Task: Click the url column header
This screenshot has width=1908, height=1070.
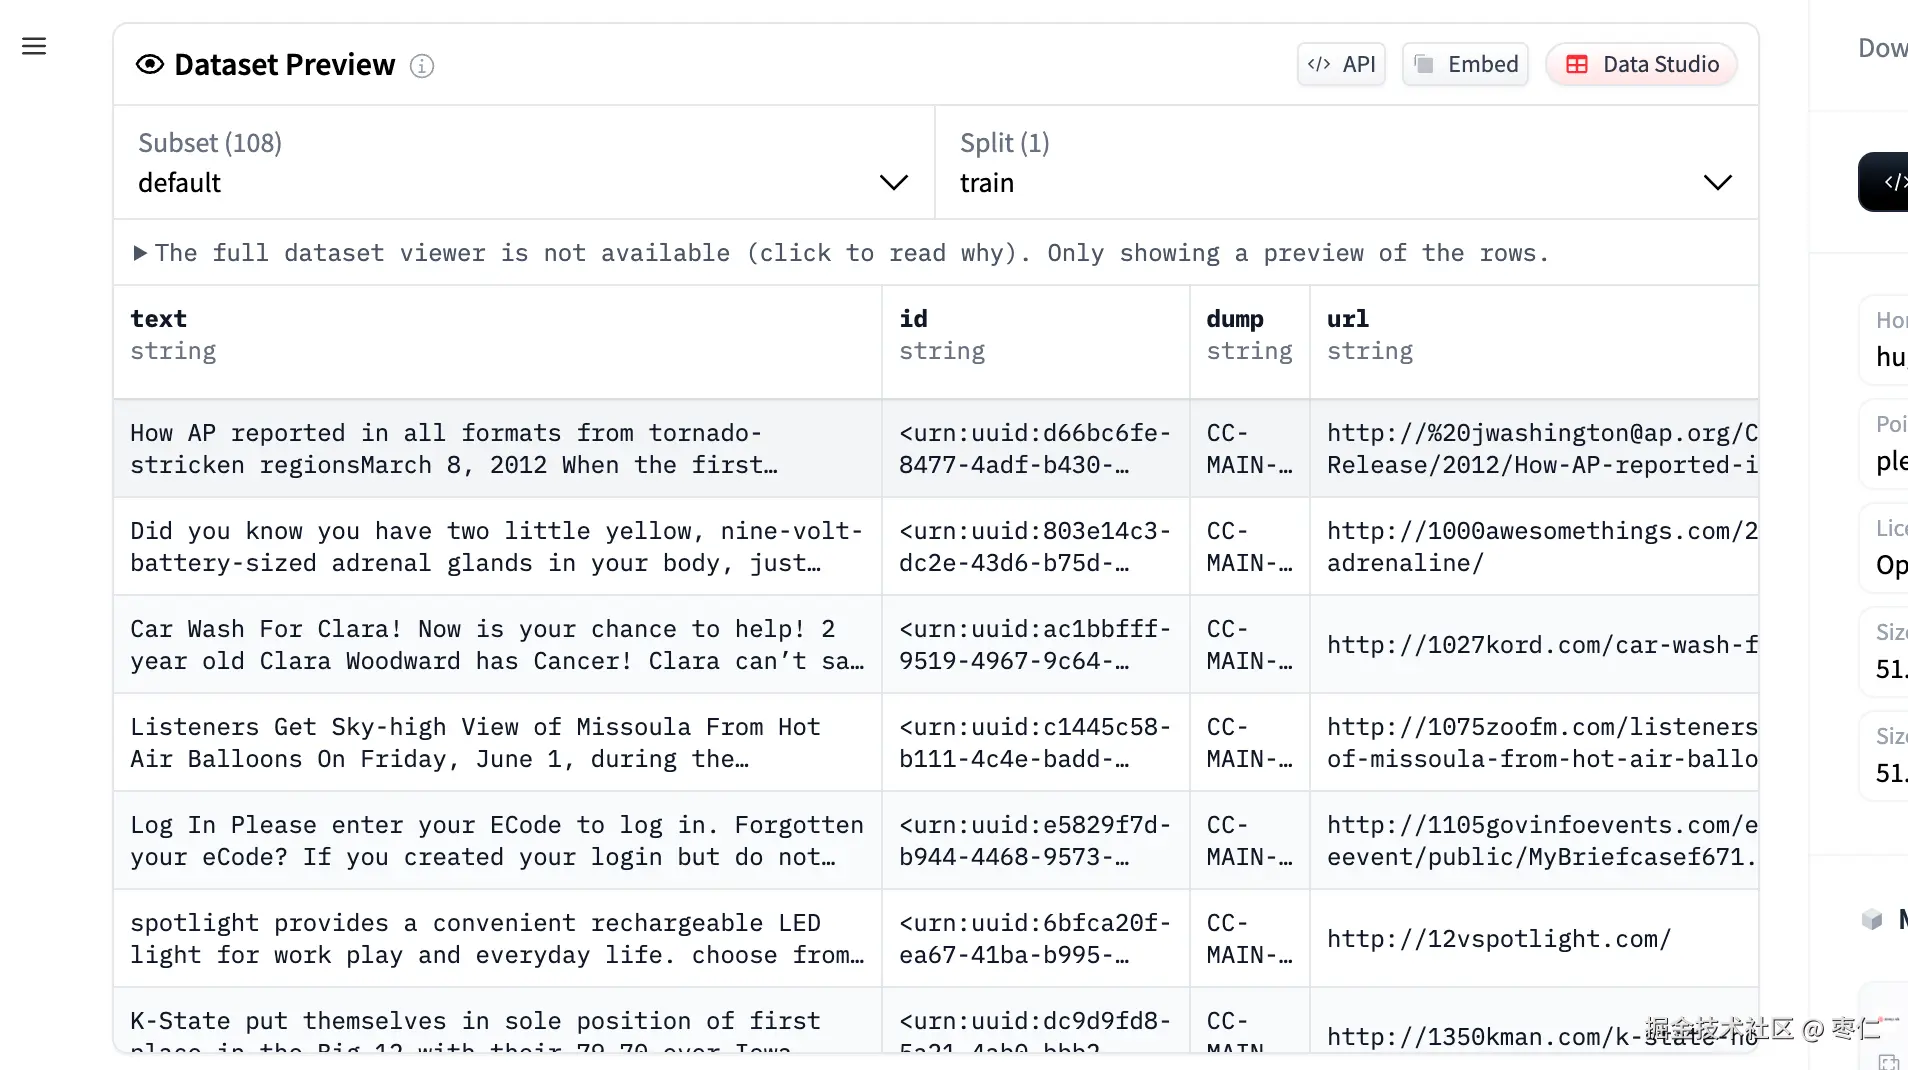Action: 1347,319
